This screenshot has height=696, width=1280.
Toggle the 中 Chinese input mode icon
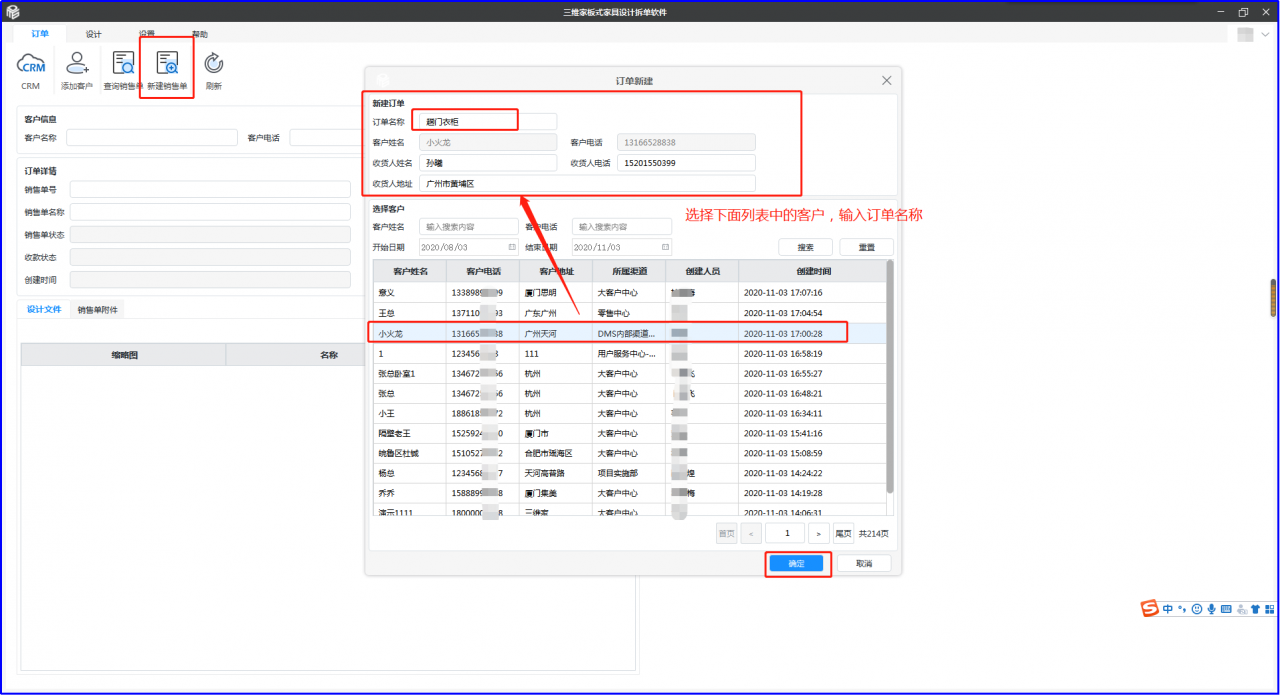[x=1168, y=608]
